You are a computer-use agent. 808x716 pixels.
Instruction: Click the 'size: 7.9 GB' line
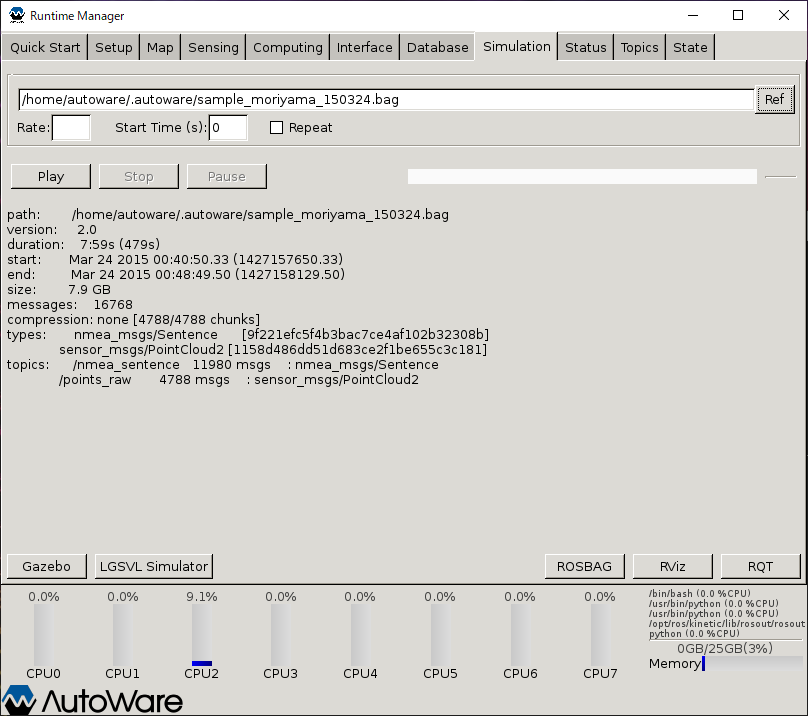click(x=59, y=290)
